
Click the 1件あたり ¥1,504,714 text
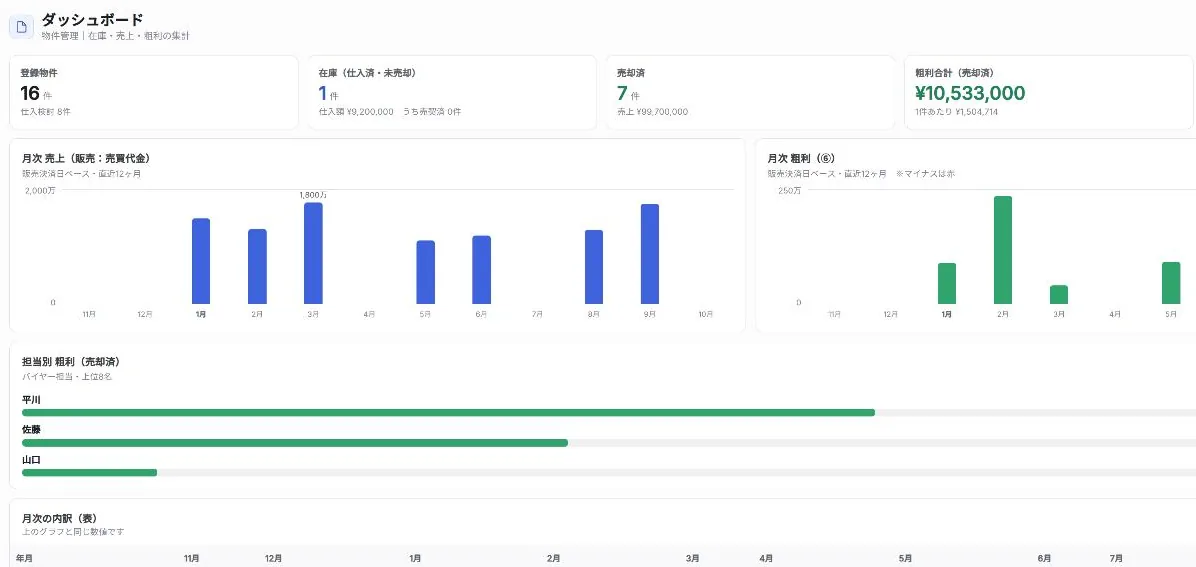coord(956,112)
